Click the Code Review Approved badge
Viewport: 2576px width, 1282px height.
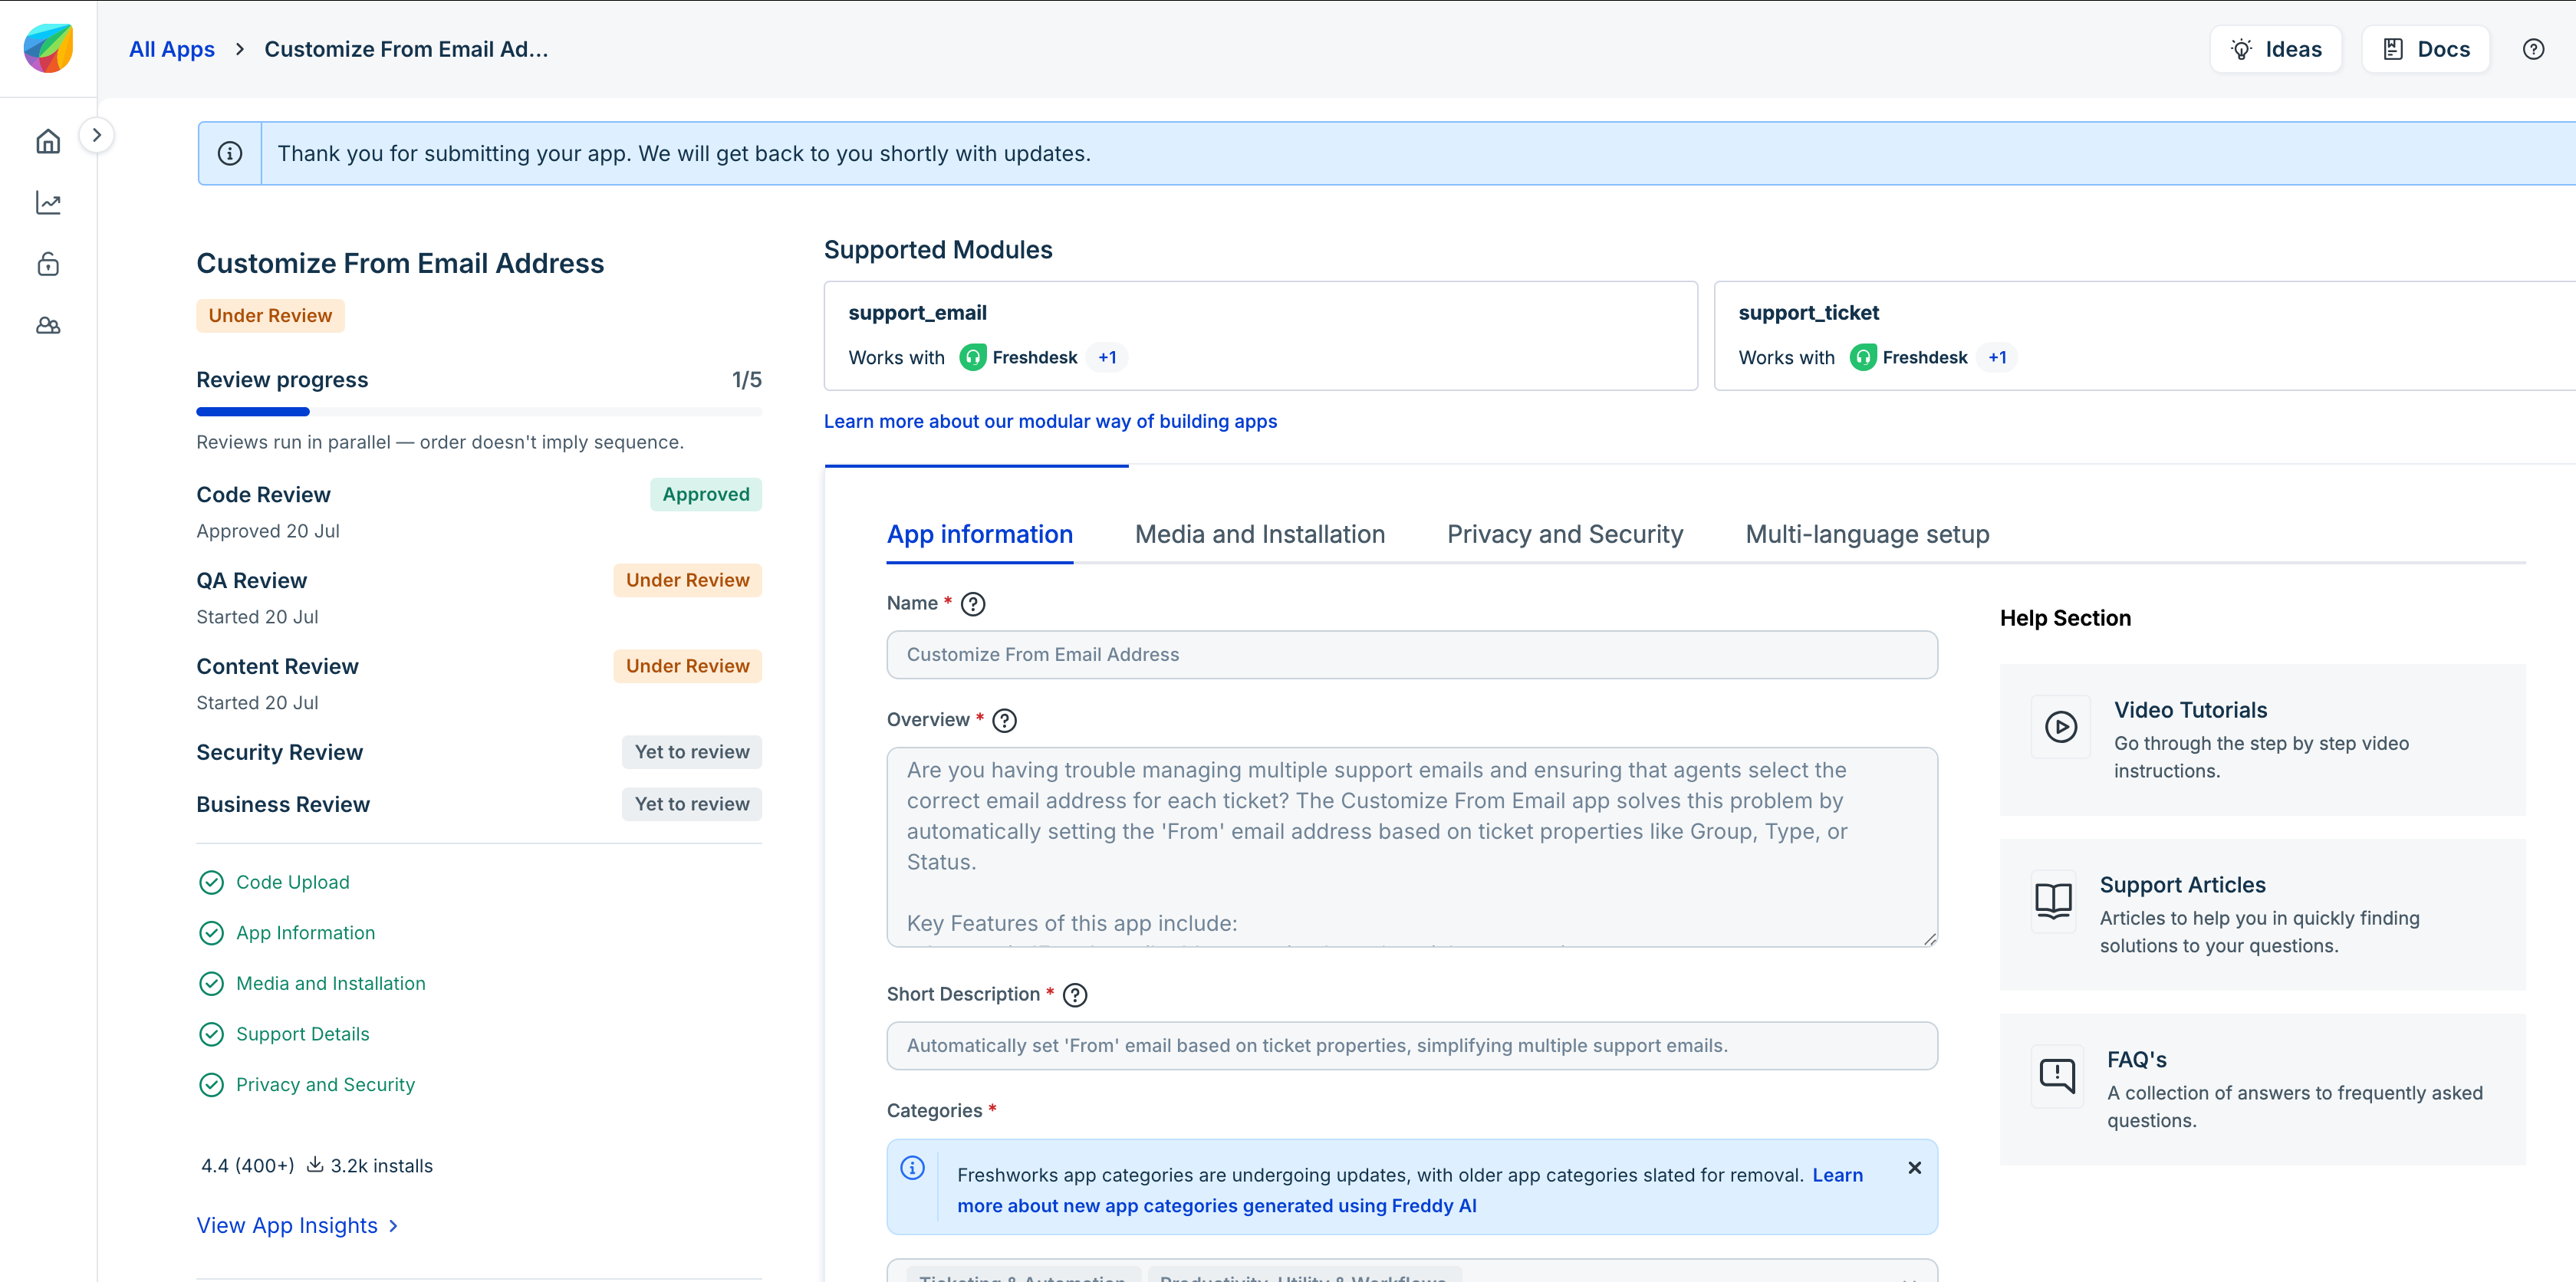click(706, 494)
